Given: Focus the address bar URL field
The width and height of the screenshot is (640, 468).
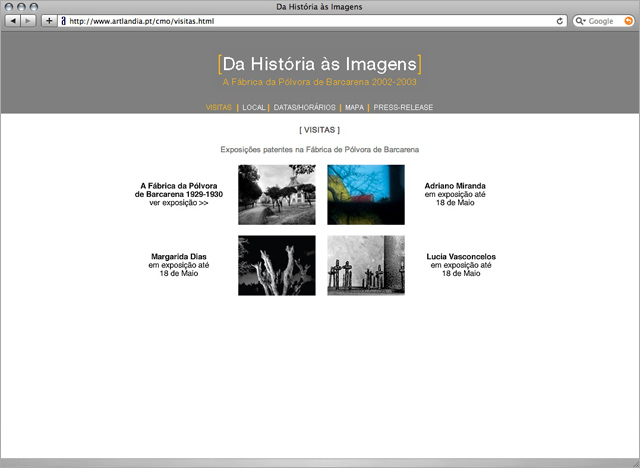Looking at the screenshot, I should click(x=312, y=21).
